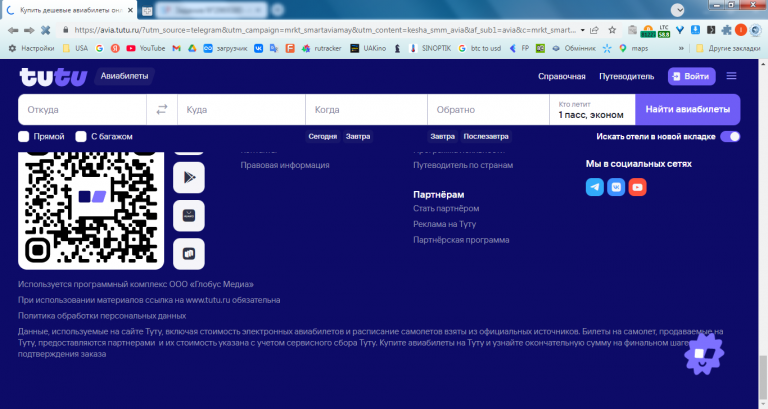Stop loading the page
768x409 pixels.
46,30
